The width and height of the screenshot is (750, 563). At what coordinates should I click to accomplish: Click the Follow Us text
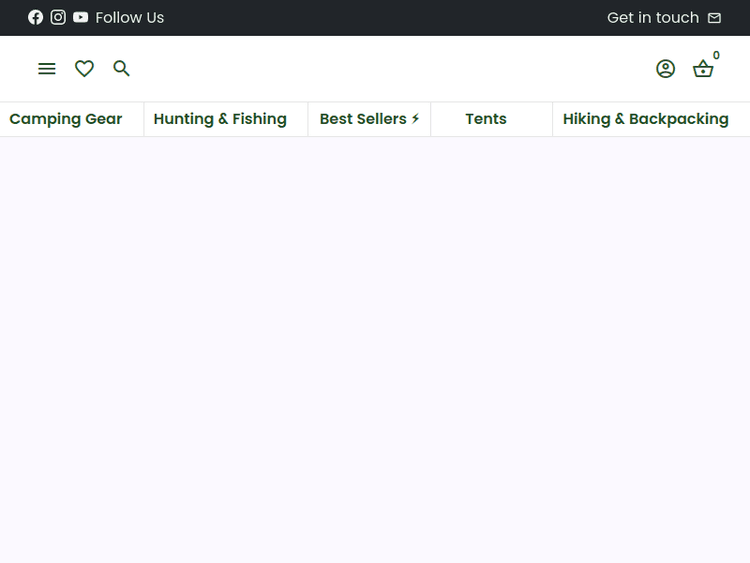130,18
